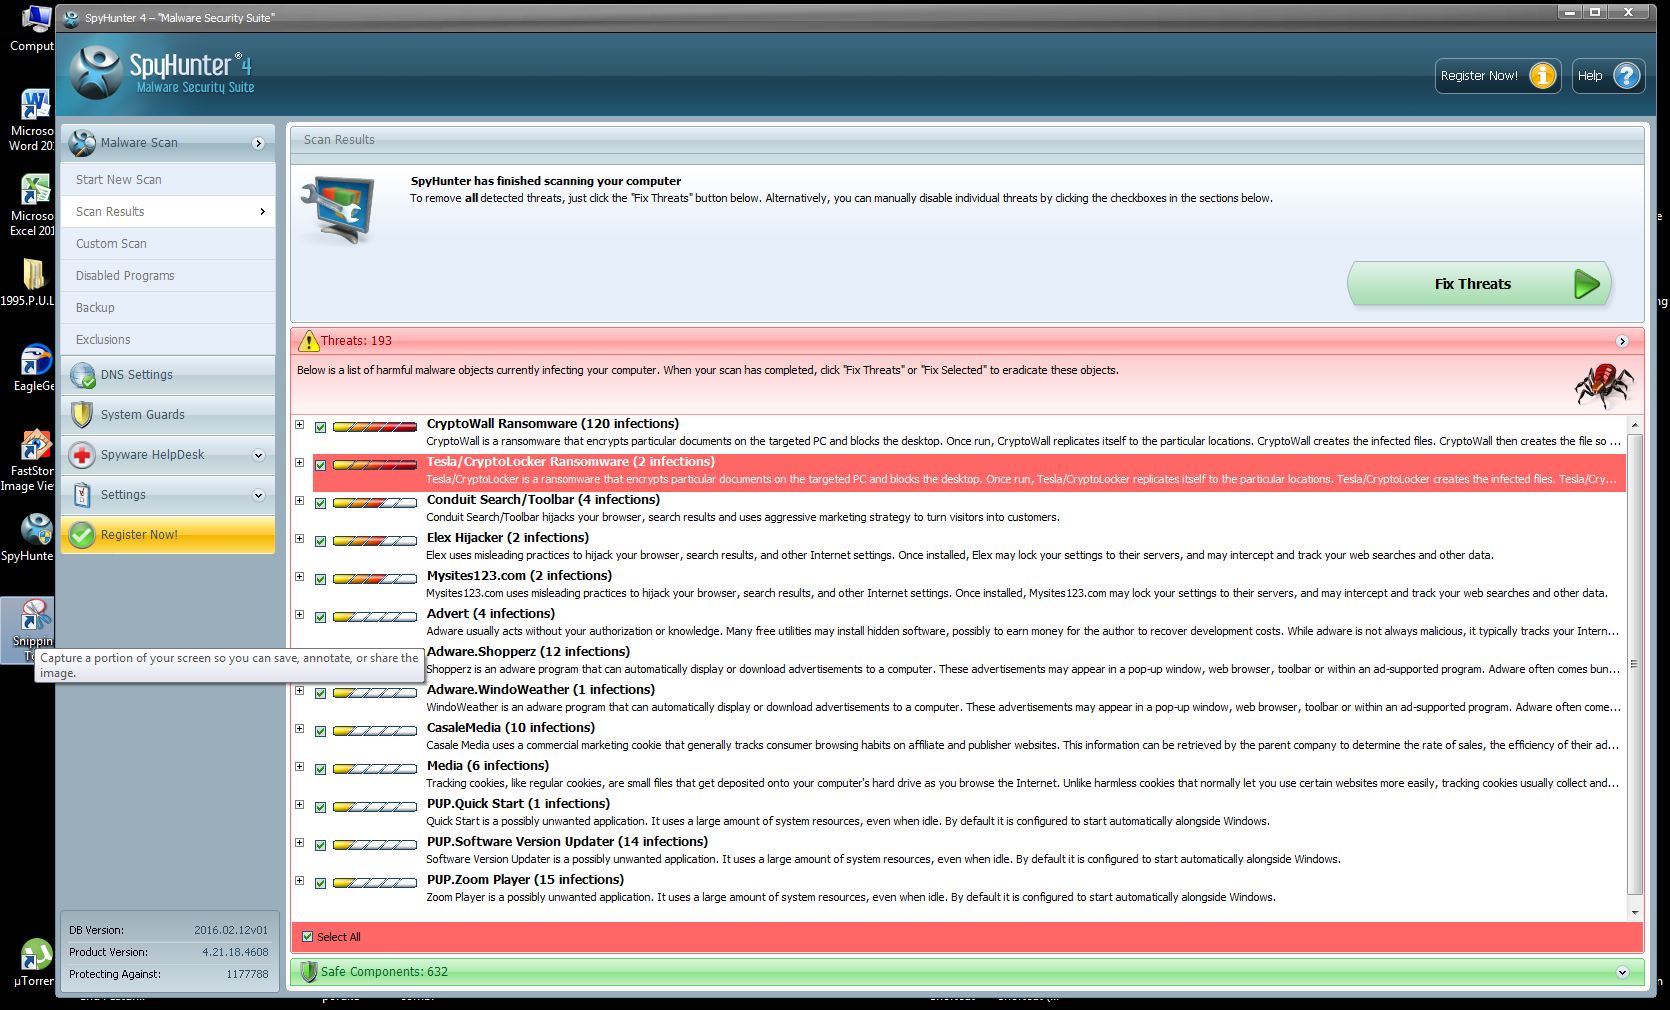
Task: Select the PUP.Quick Start (1 infections) row
Action: [x=969, y=813]
